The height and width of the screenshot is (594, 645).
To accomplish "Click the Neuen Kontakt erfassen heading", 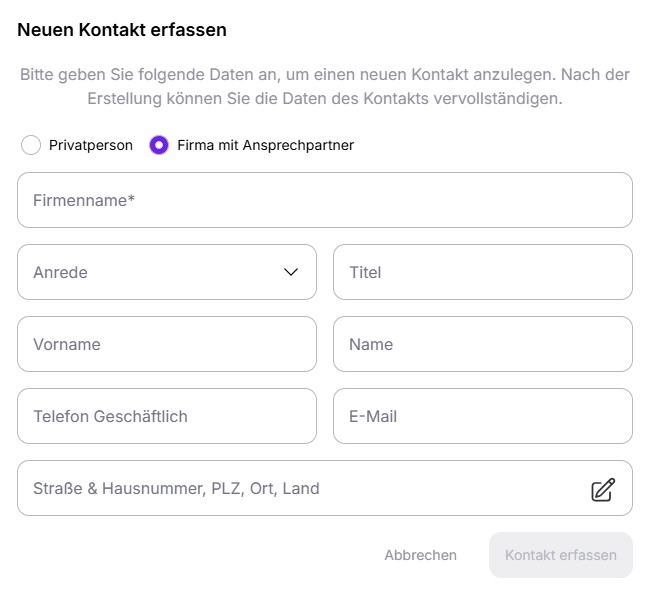I will coord(122,30).
